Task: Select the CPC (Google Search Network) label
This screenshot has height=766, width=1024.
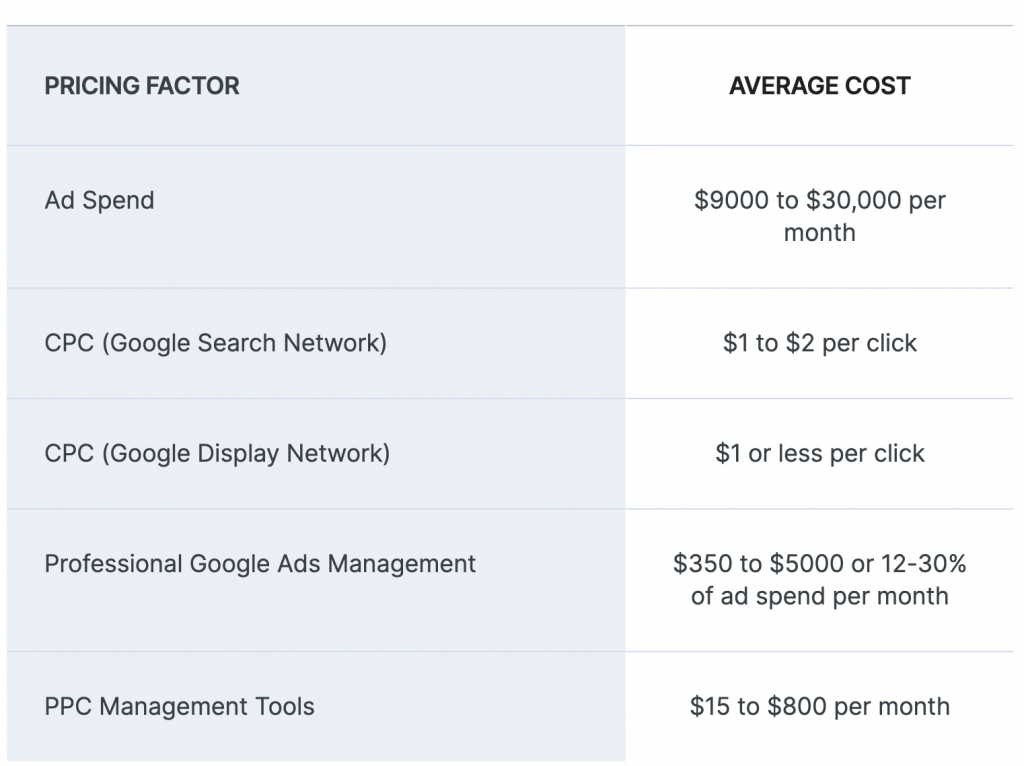Action: click(x=215, y=343)
